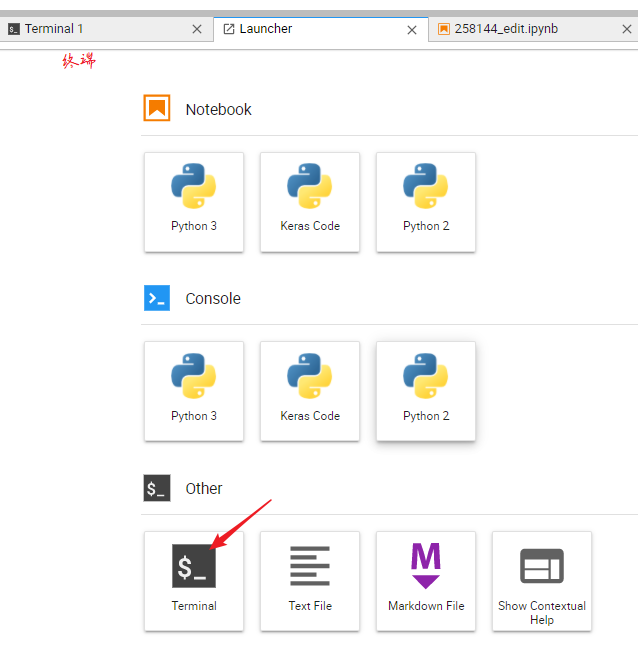Open Keras Code console
Image resolution: width=638 pixels, height=669 pixels.
coord(310,391)
